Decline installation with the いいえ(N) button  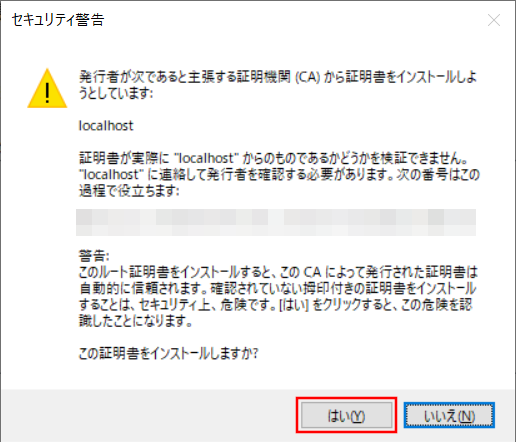[449, 415]
